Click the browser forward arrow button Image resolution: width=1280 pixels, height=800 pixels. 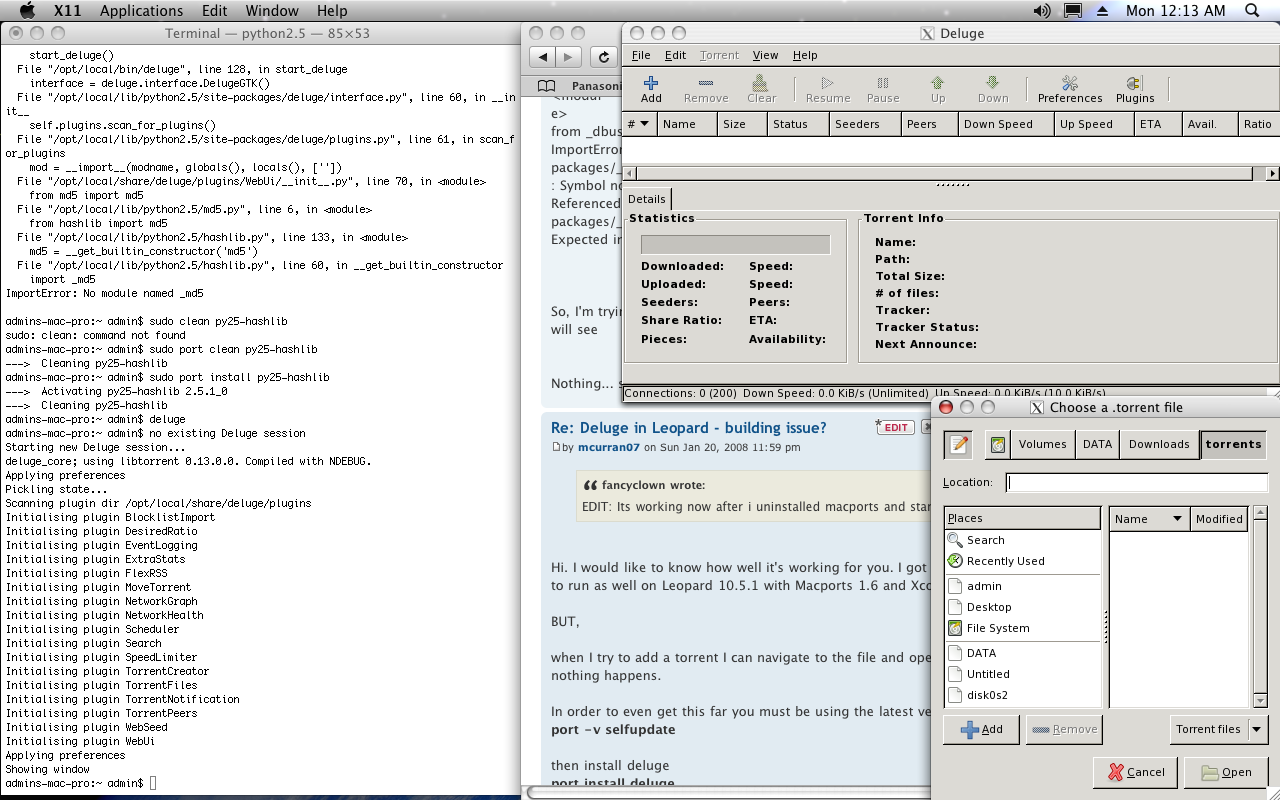pos(568,57)
